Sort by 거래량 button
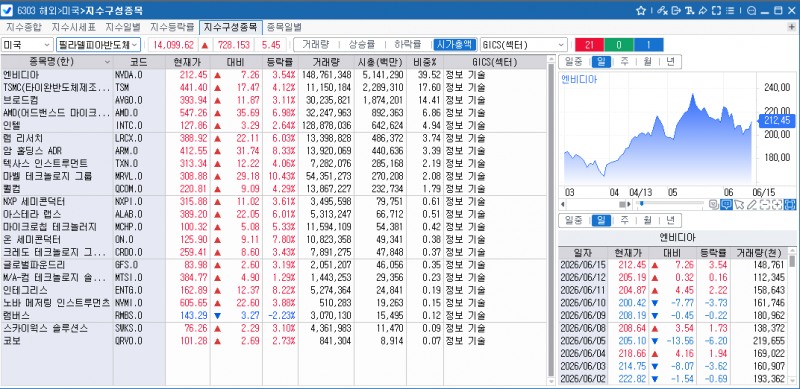The image size is (800, 389). tap(314, 45)
